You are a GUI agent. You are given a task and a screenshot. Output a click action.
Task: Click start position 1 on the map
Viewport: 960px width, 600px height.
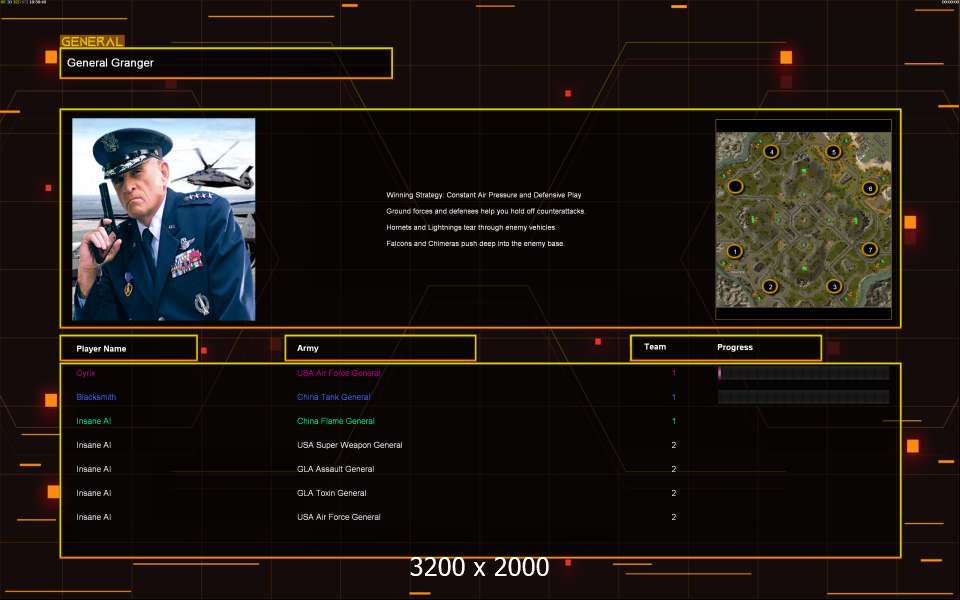(x=735, y=251)
